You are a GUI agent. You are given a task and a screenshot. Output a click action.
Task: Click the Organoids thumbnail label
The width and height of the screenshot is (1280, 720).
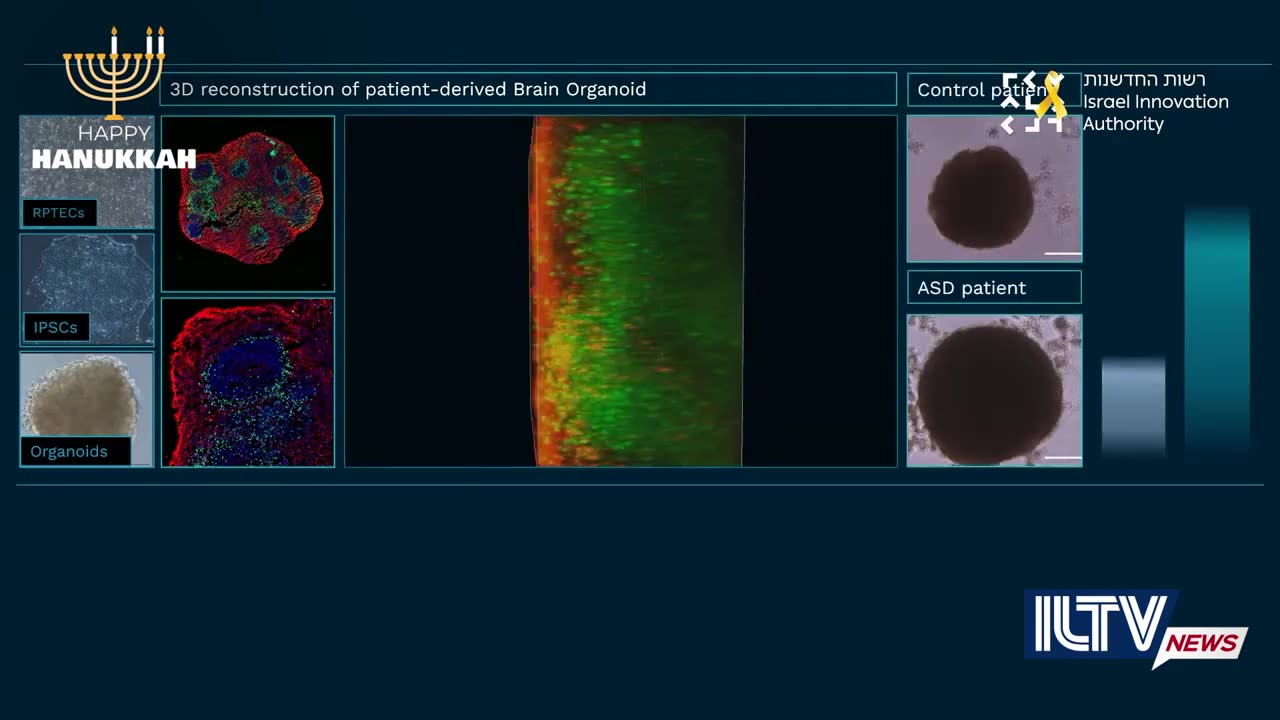[x=76, y=451]
